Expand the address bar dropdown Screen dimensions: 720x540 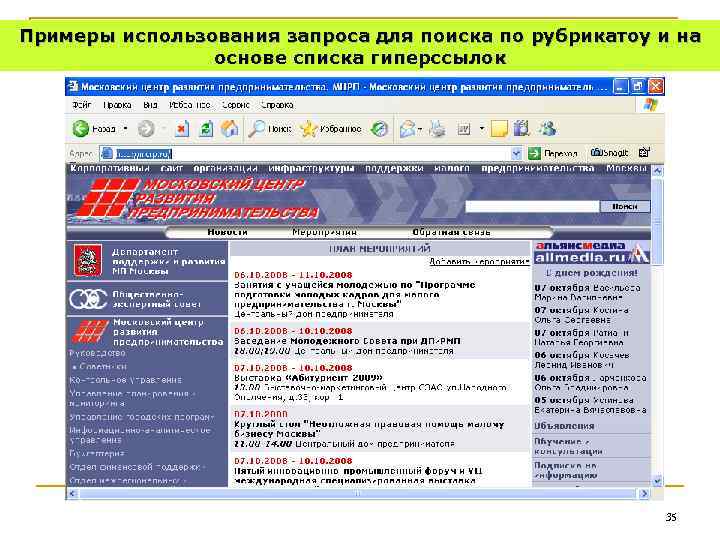tap(517, 153)
